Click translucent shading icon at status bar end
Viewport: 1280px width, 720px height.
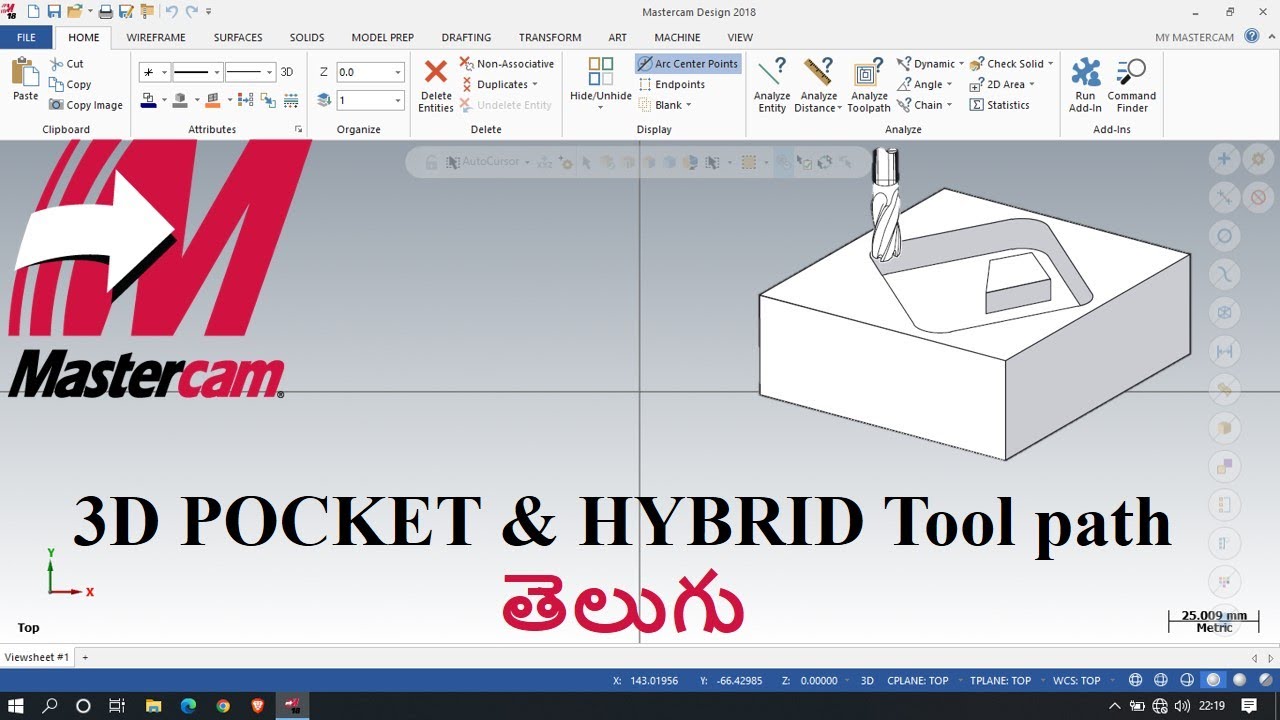tap(1265, 680)
